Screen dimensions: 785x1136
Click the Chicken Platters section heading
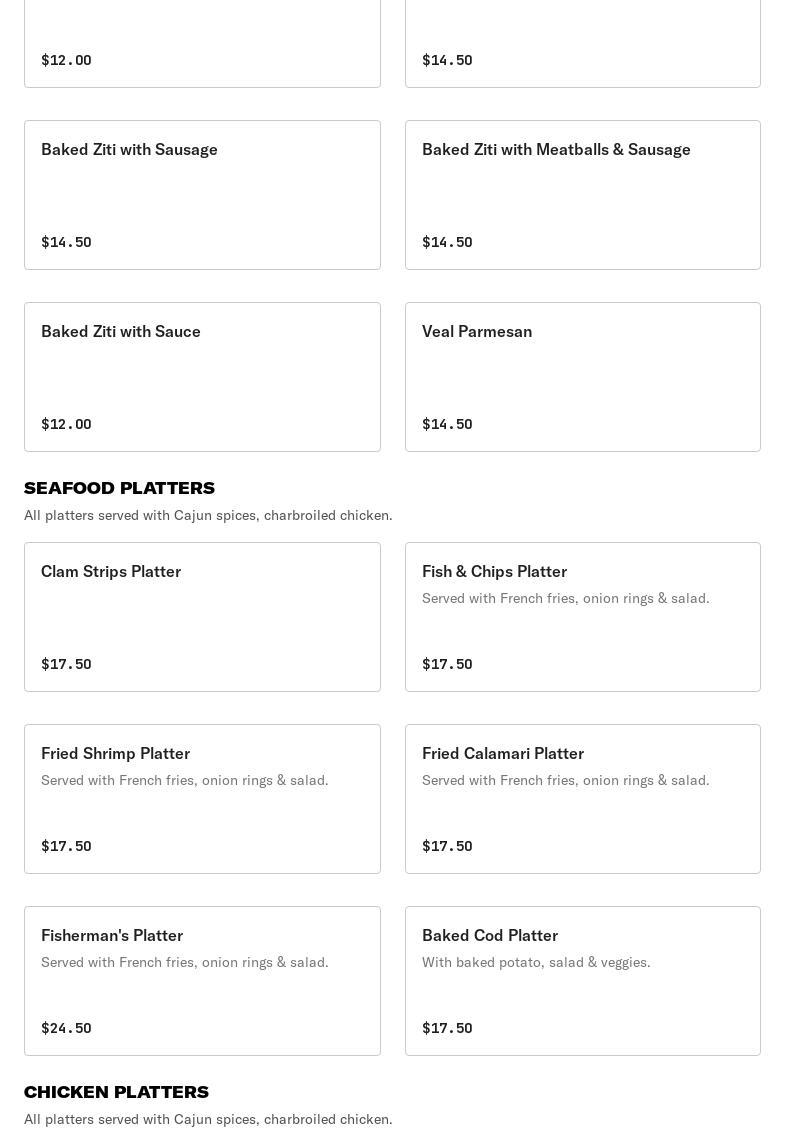(116, 1092)
